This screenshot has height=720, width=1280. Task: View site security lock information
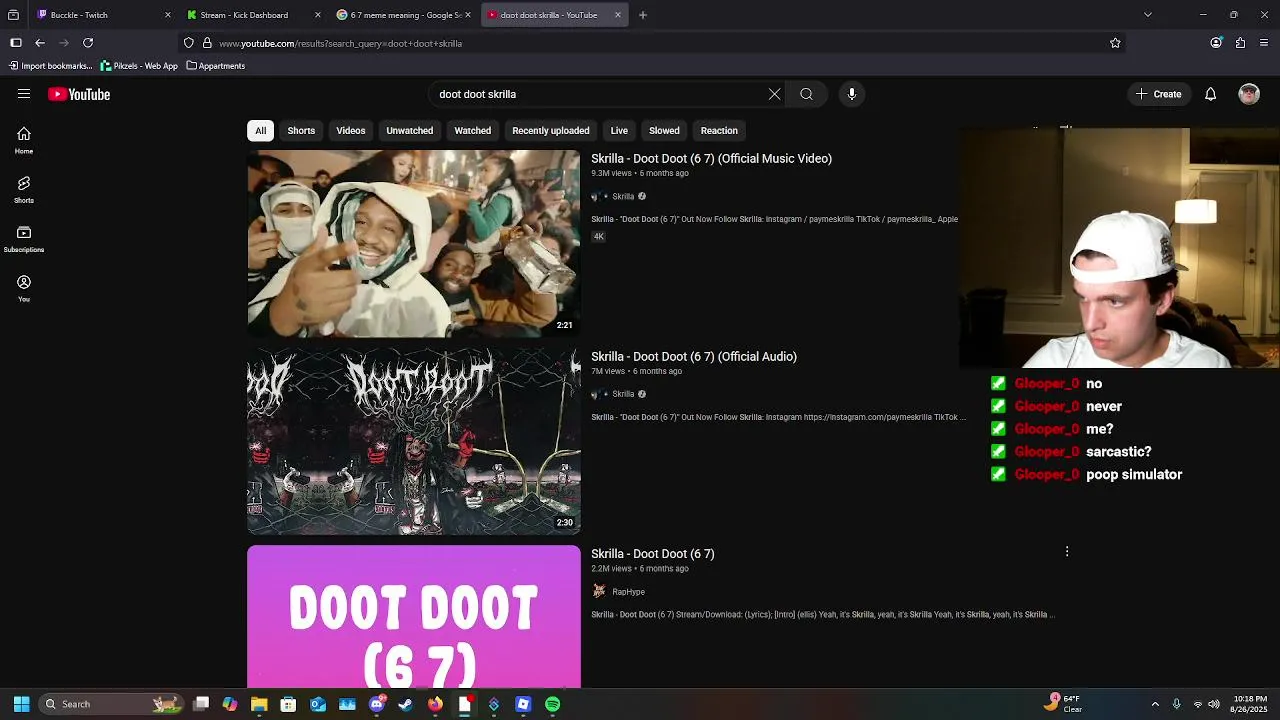tap(207, 43)
